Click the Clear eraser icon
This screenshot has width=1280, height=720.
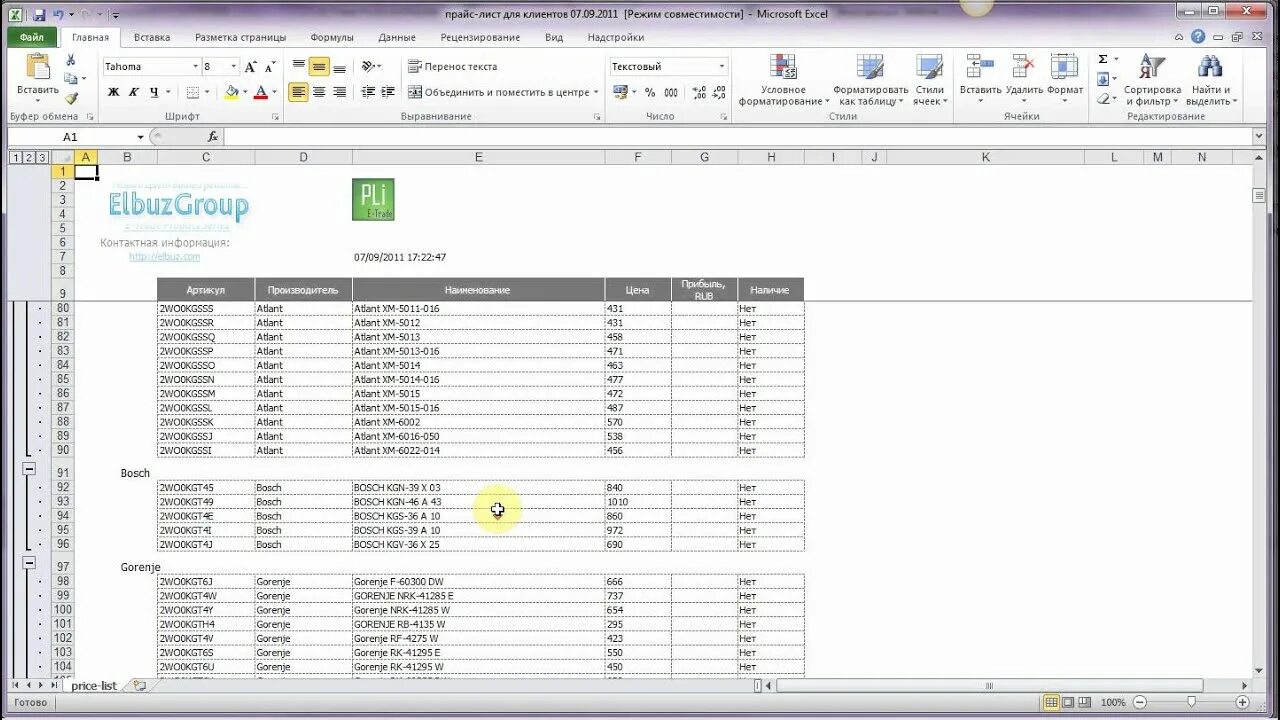[1103, 98]
